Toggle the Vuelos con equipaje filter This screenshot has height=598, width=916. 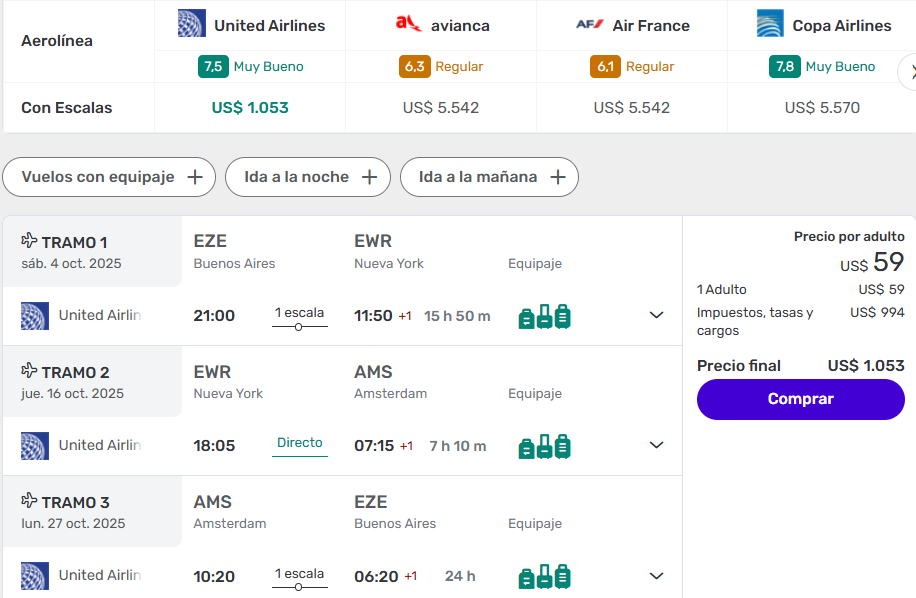click(x=109, y=177)
